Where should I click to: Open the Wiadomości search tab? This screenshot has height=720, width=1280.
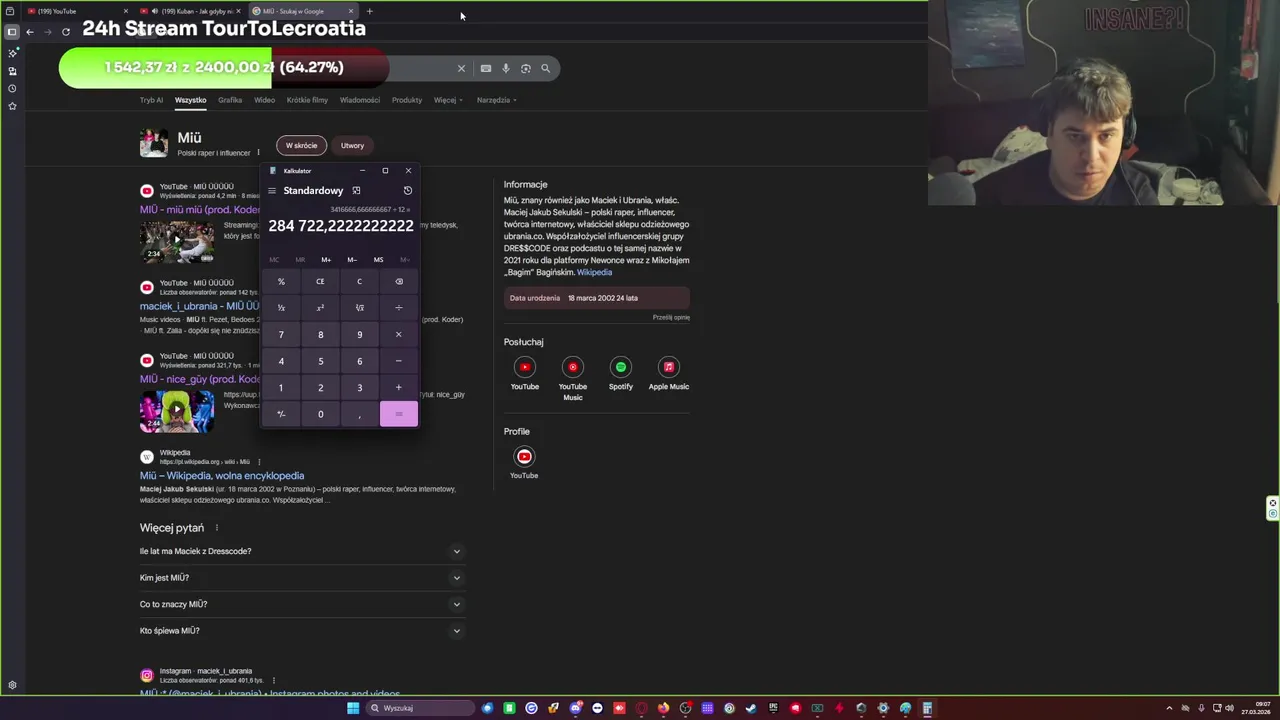point(360,100)
